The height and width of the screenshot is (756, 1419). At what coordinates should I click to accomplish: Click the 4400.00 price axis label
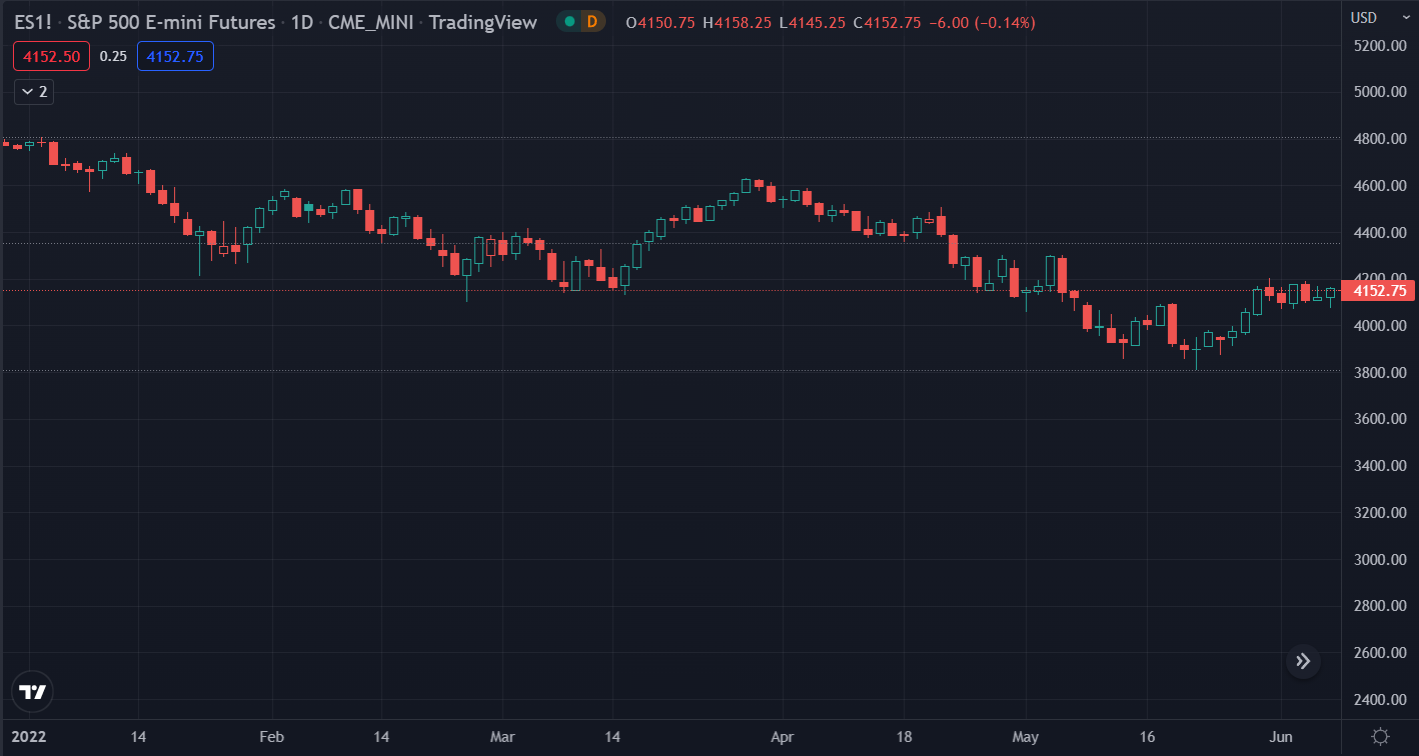[x=1379, y=232]
